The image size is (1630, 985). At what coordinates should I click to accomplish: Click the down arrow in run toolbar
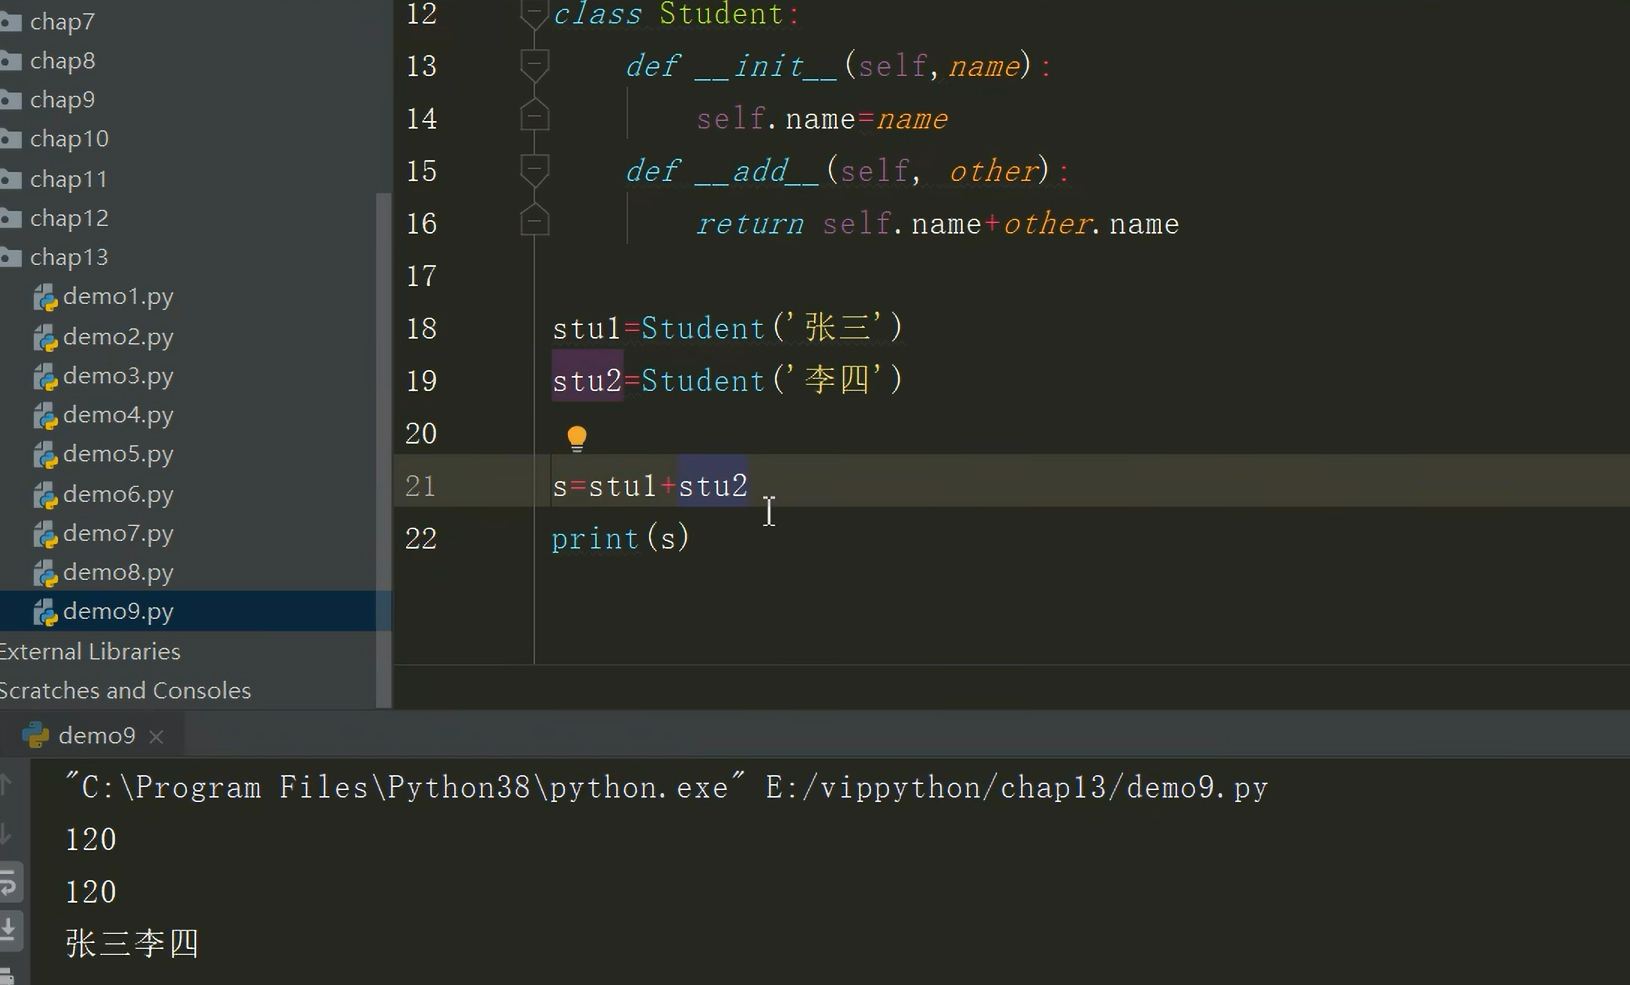click(6, 833)
